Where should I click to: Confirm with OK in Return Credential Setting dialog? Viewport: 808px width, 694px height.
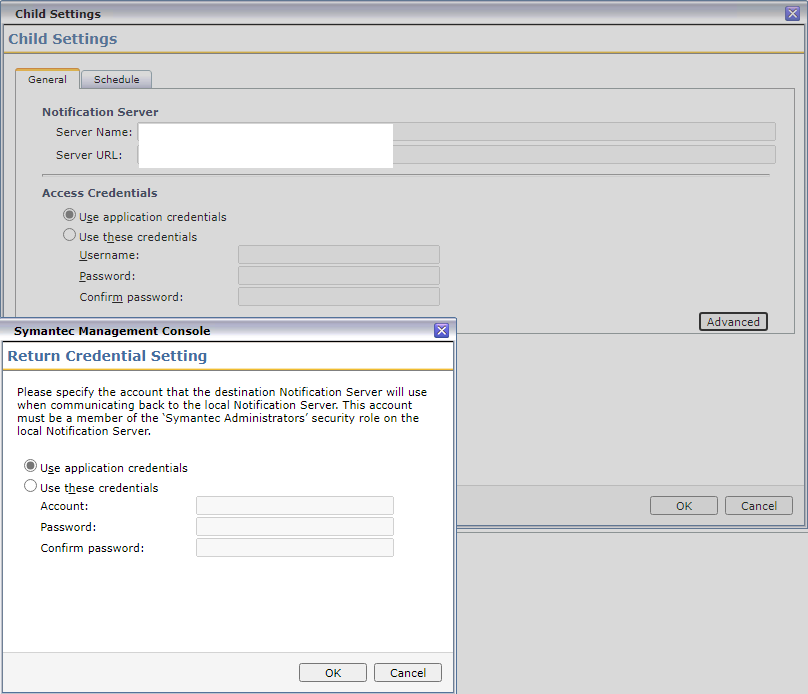(x=333, y=672)
